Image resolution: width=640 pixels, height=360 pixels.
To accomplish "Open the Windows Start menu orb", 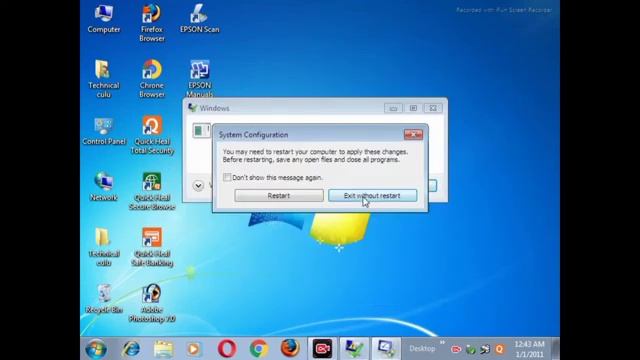I will [96, 349].
